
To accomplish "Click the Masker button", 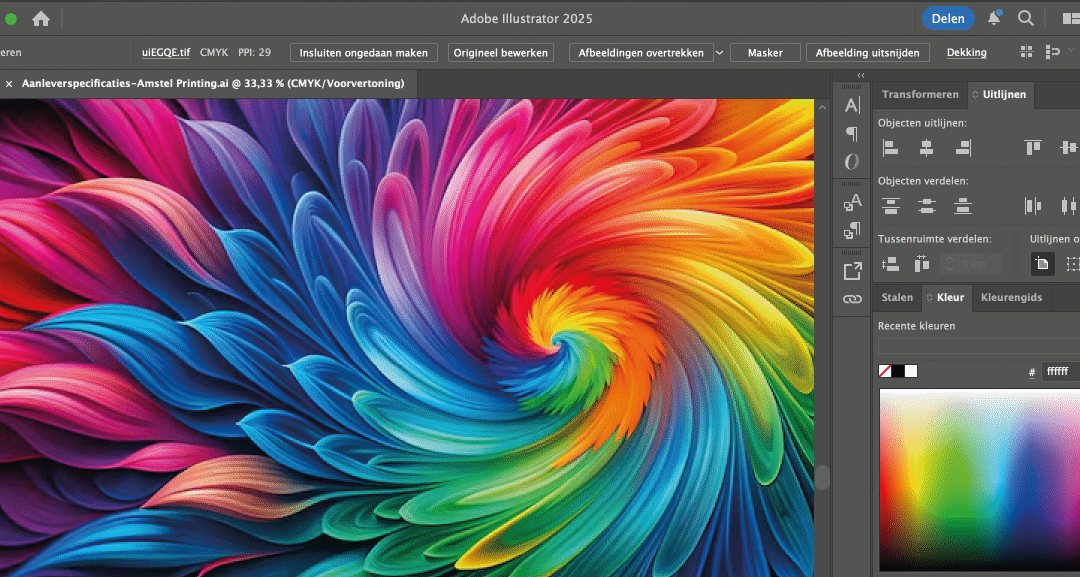I will (x=765, y=52).
